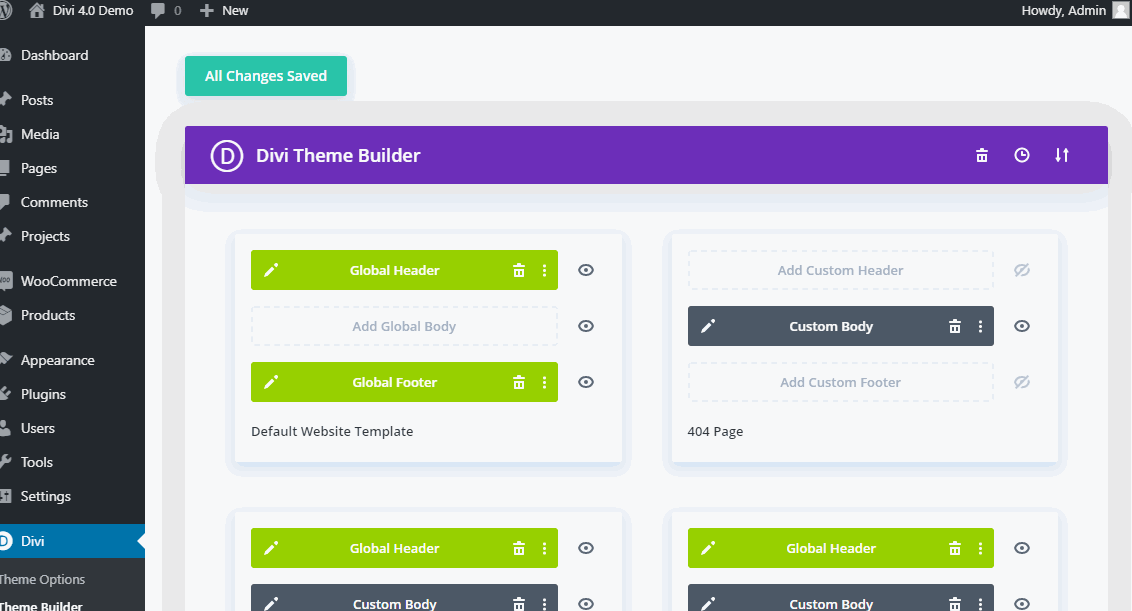Image resolution: width=1132 pixels, height=611 pixels.
Task: Select the Divi sidebar menu
Action: (72, 541)
